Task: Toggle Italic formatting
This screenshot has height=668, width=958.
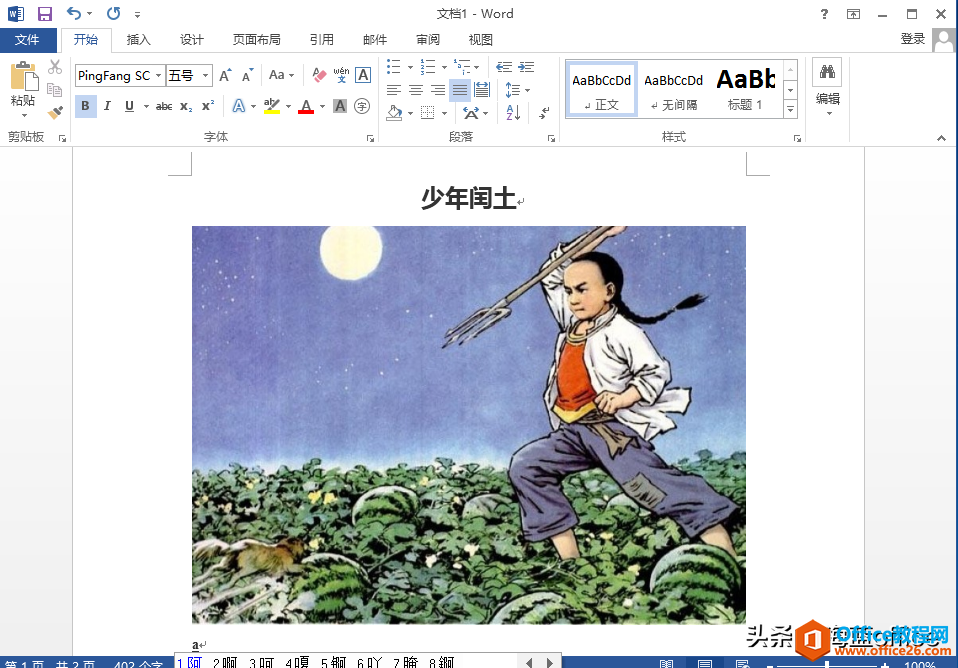Action: click(108, 106)
